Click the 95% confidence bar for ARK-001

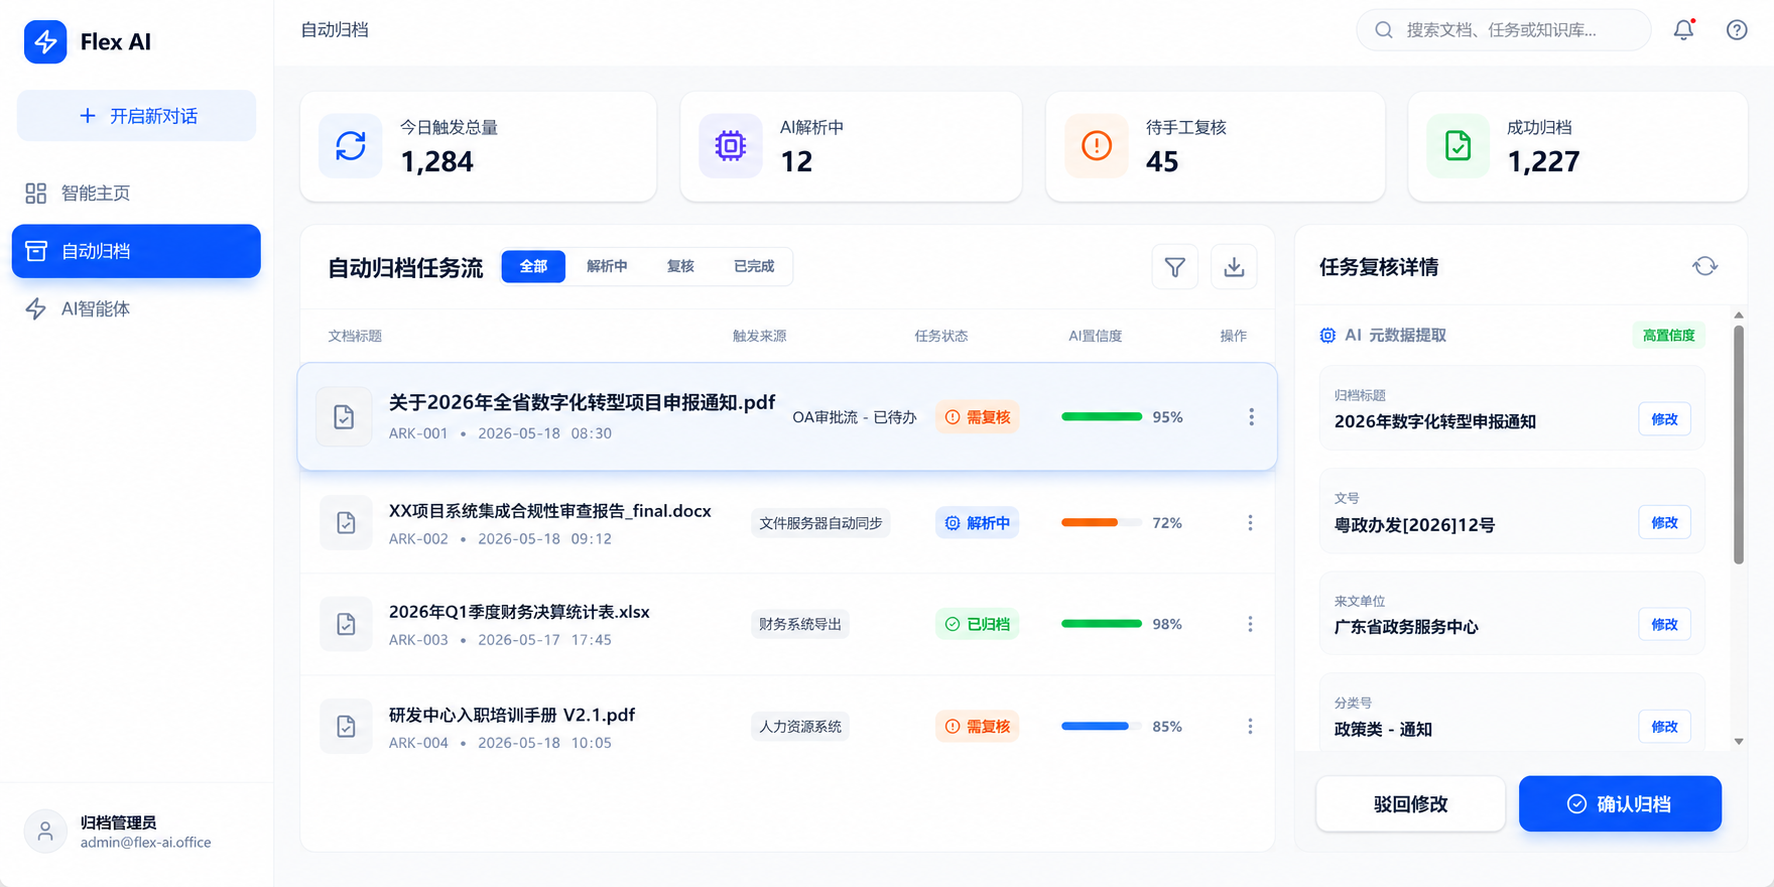click(1101, 417)
